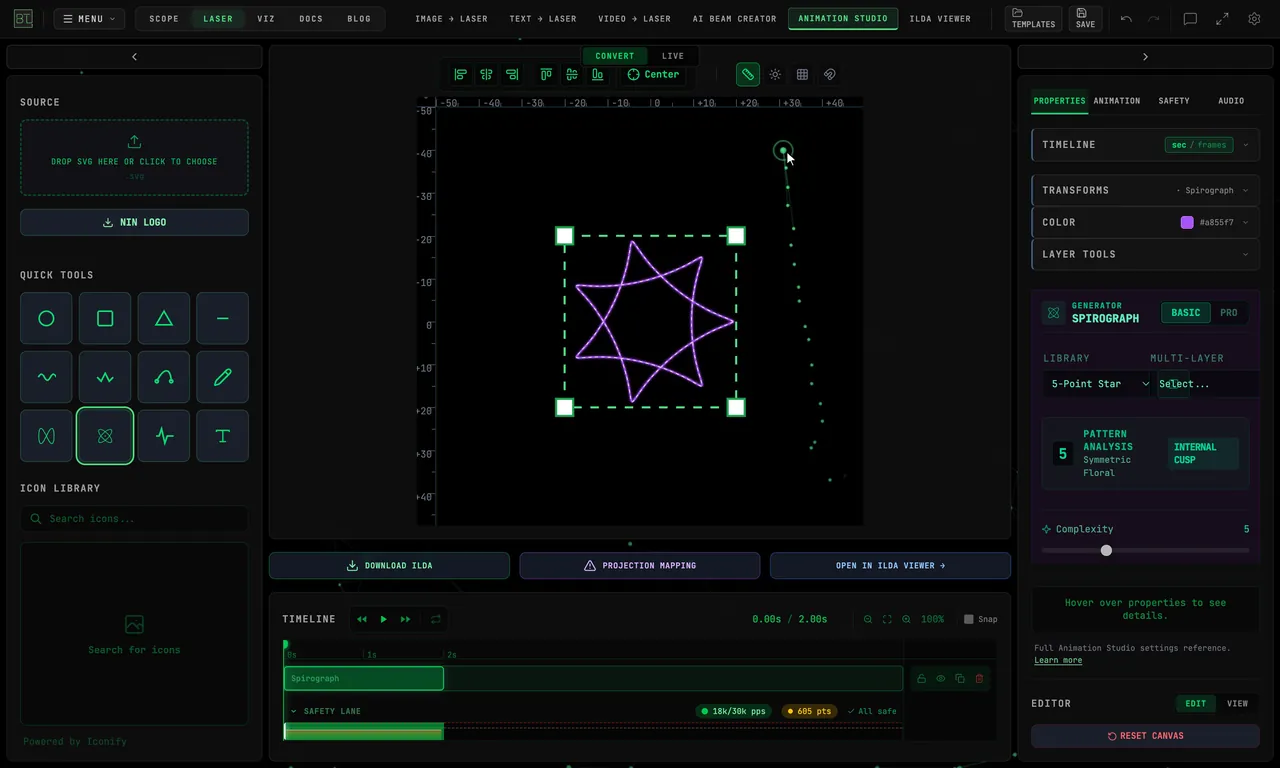The image size is (1280, 768).
Task: Expand the Layer Tools section
Action: coord(1145,254)
